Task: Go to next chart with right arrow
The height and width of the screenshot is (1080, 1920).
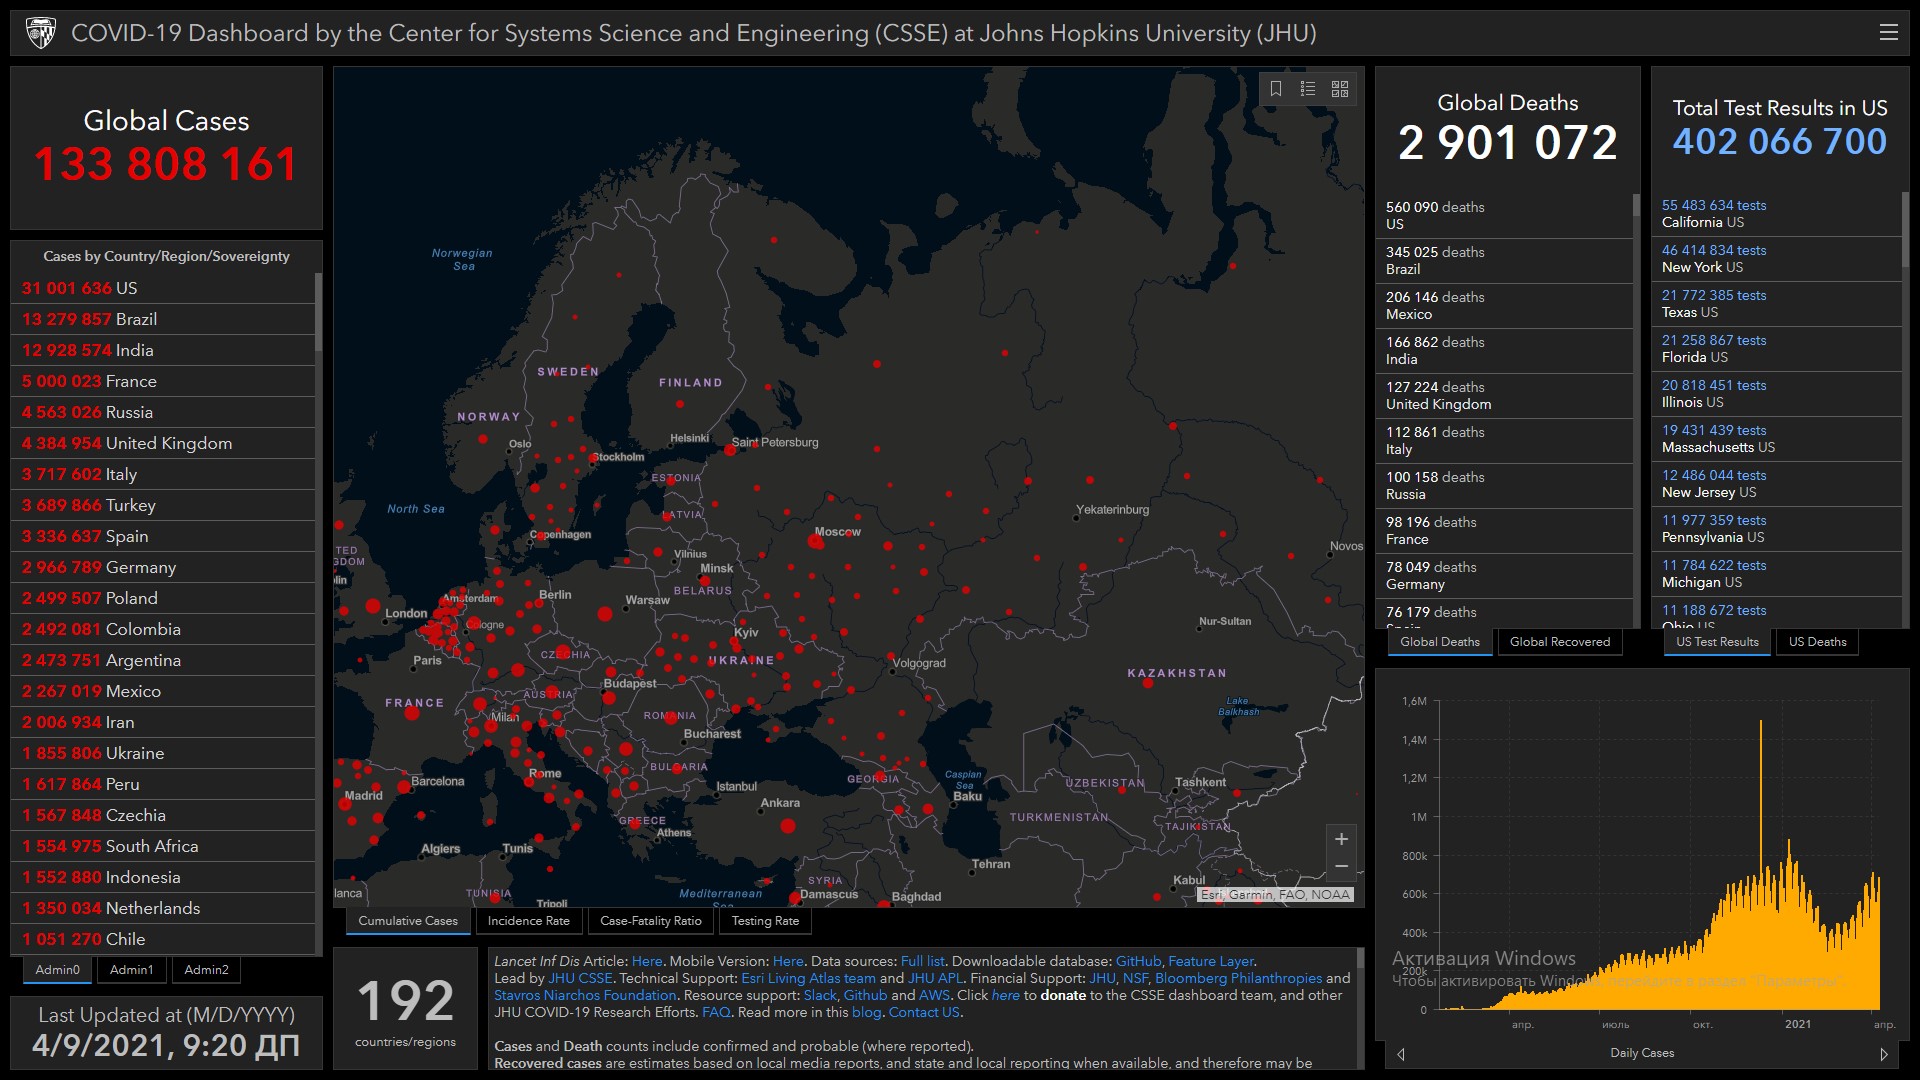Action: (x=1884, y=1054)
